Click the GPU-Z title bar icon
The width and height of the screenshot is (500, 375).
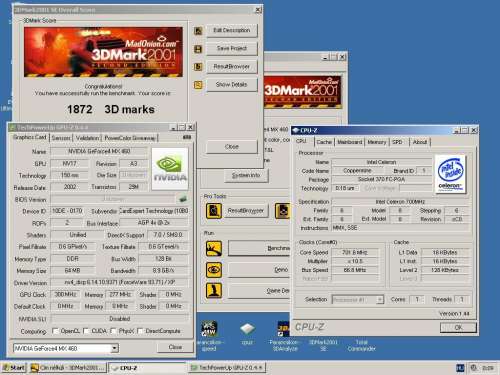(12, 127)
